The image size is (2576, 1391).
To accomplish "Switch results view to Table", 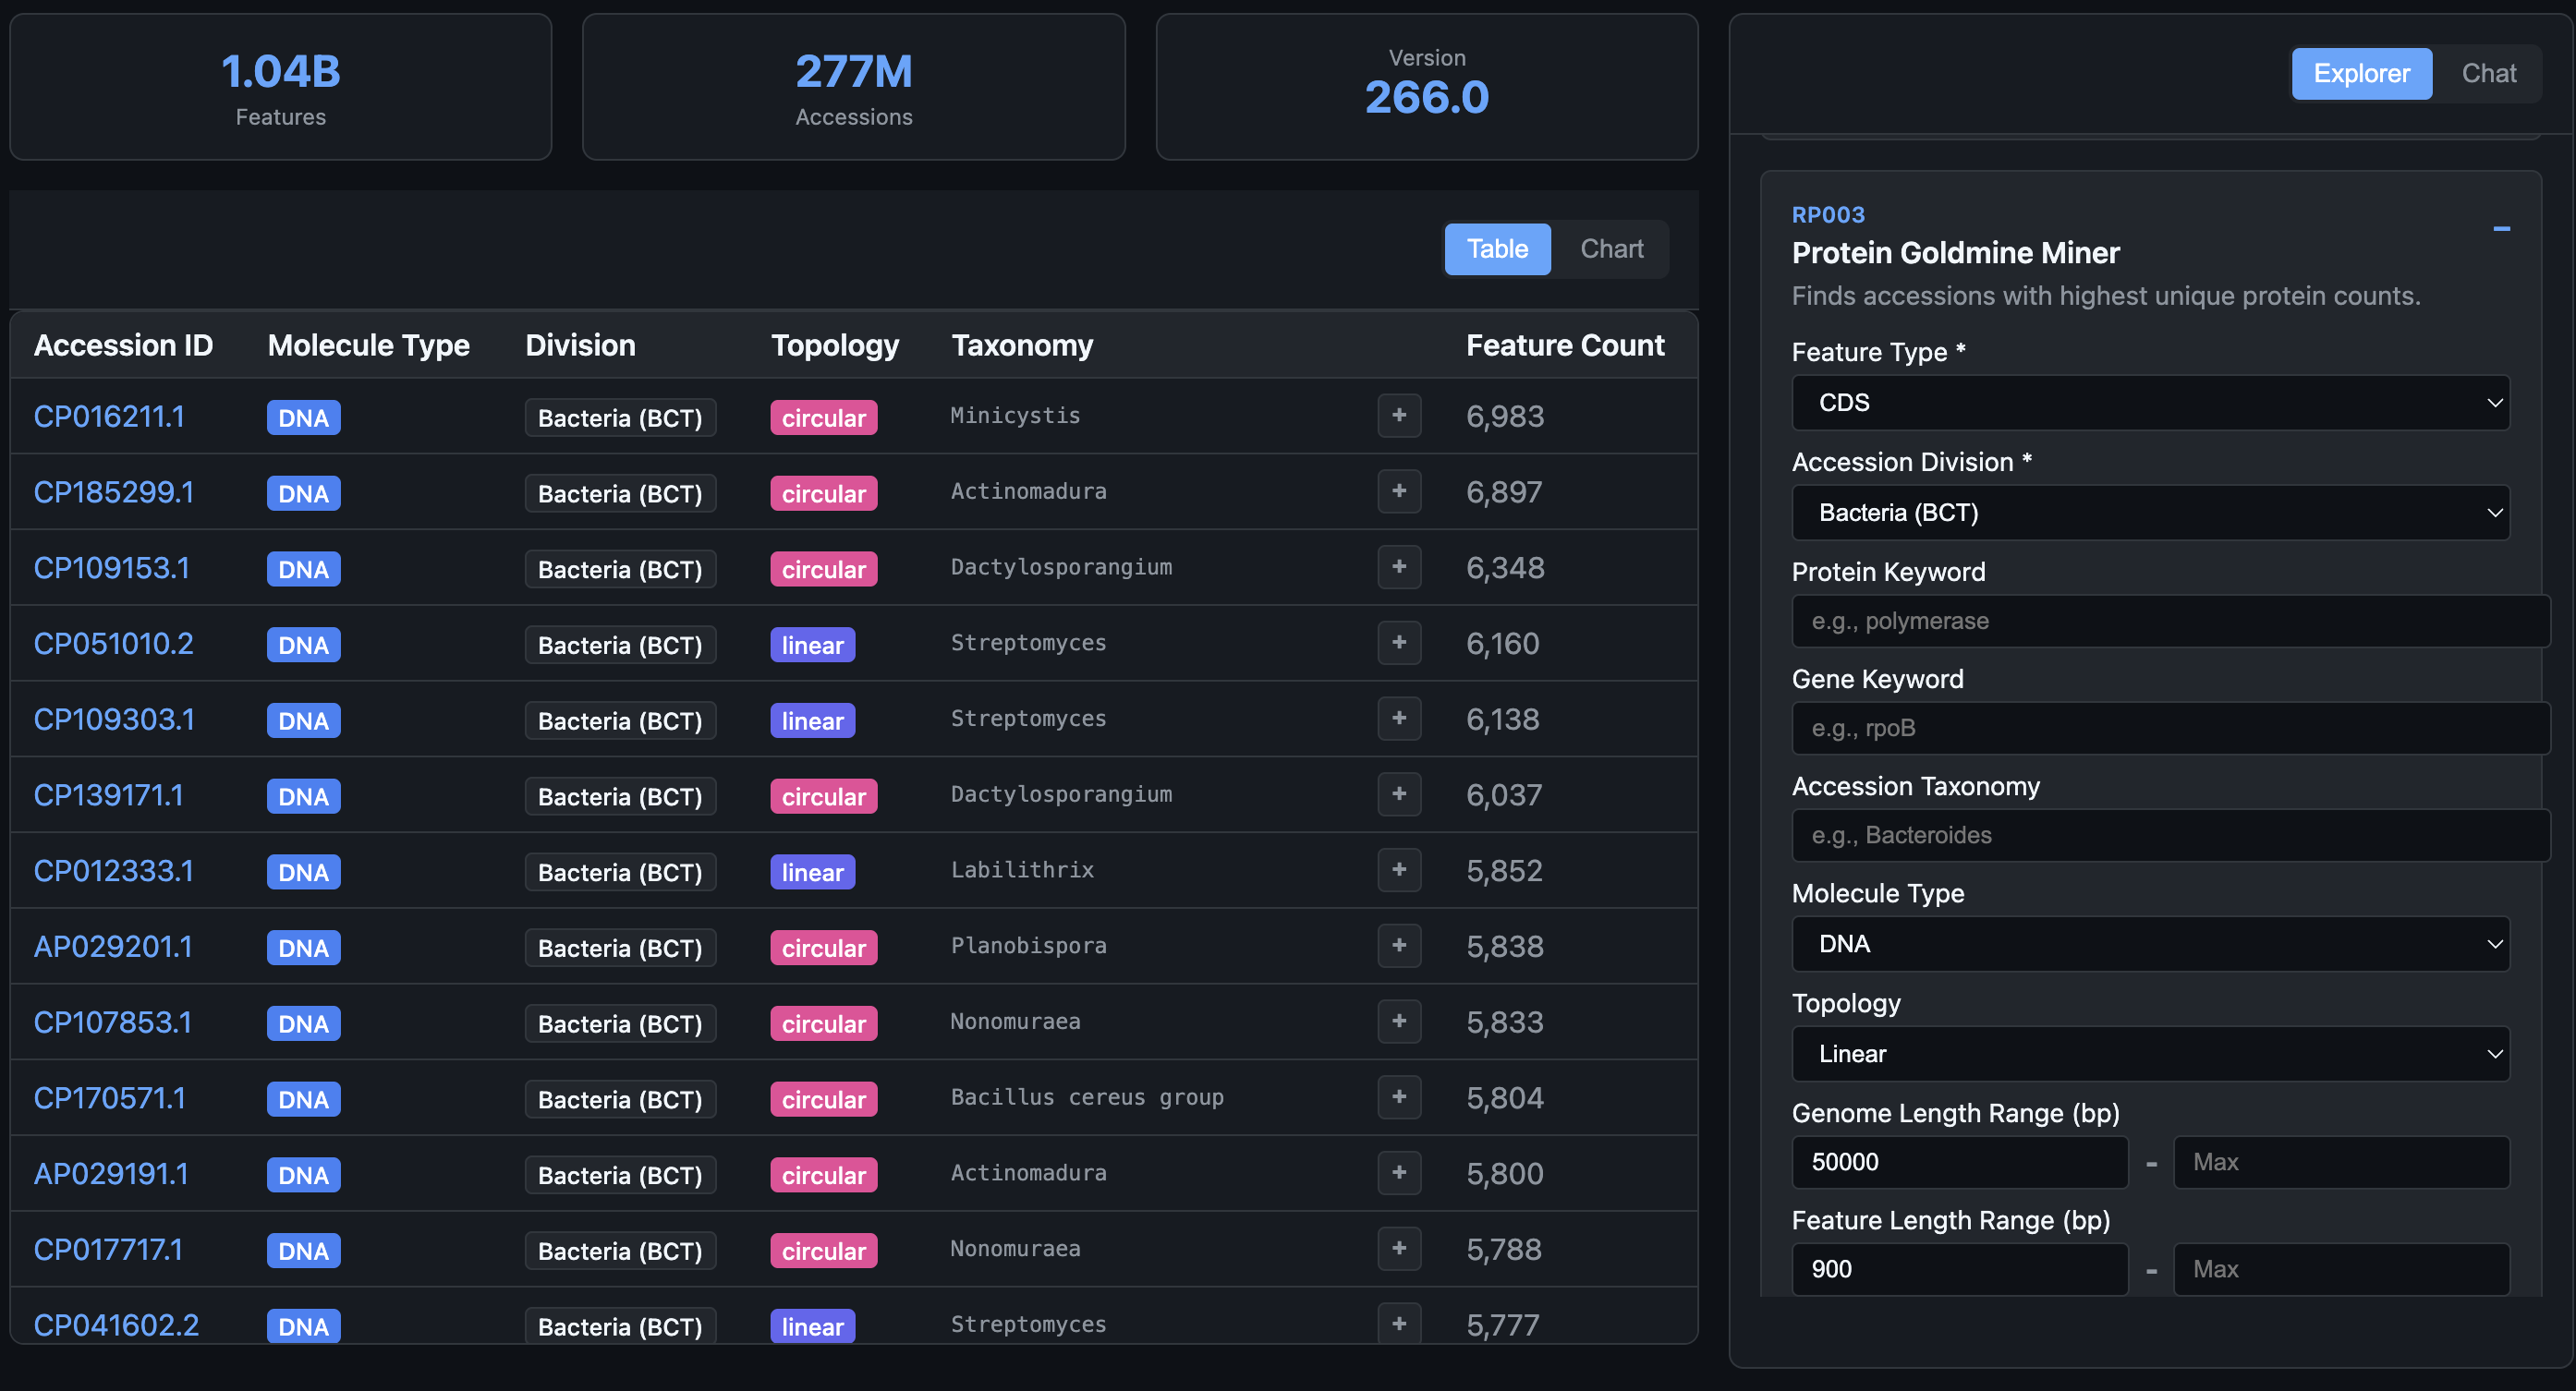I will 1497,249.
